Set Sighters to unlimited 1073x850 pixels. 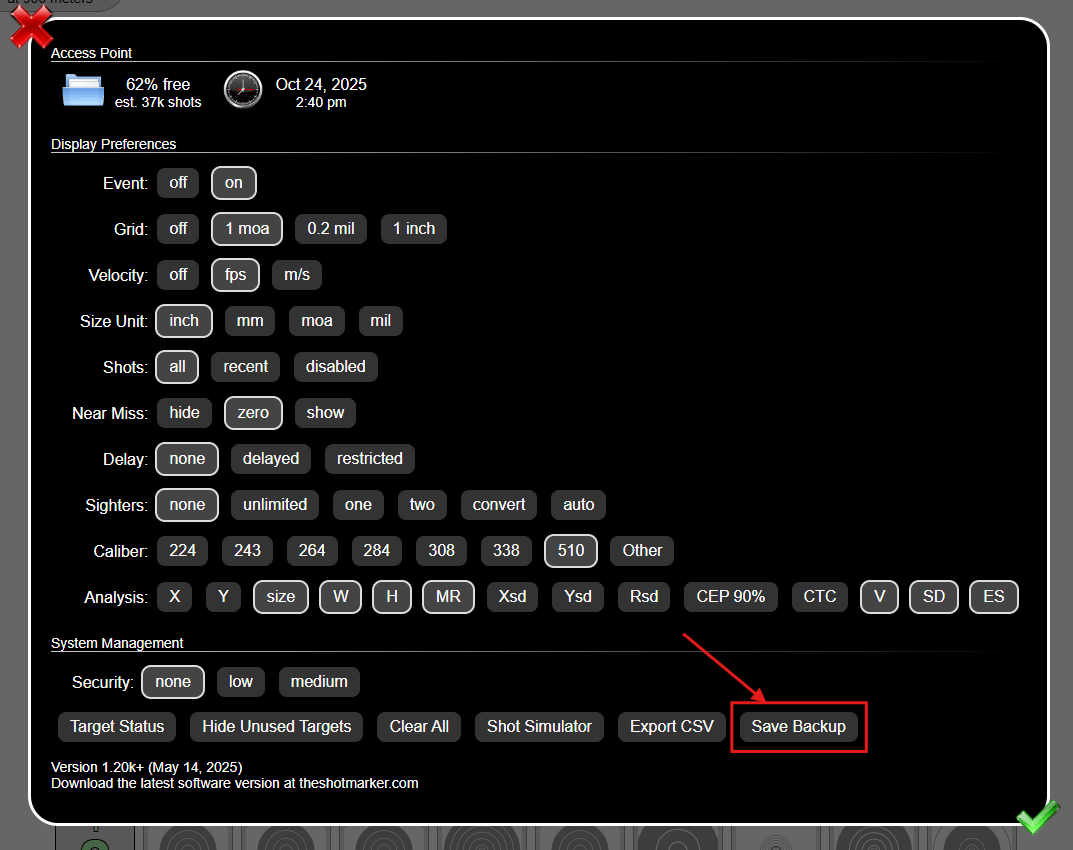pos(275,505)
